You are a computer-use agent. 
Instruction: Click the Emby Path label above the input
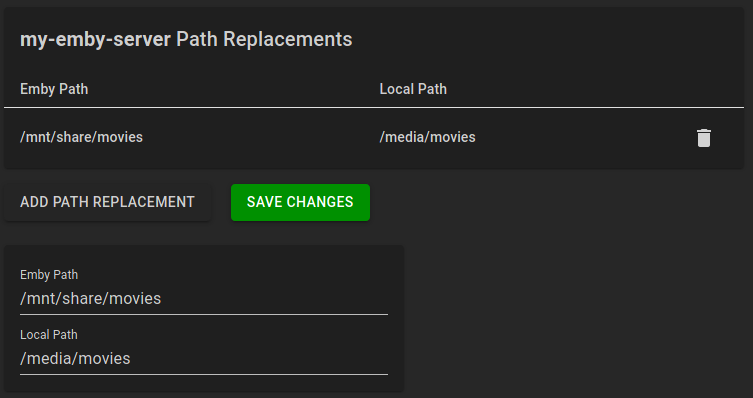[49, 275]
